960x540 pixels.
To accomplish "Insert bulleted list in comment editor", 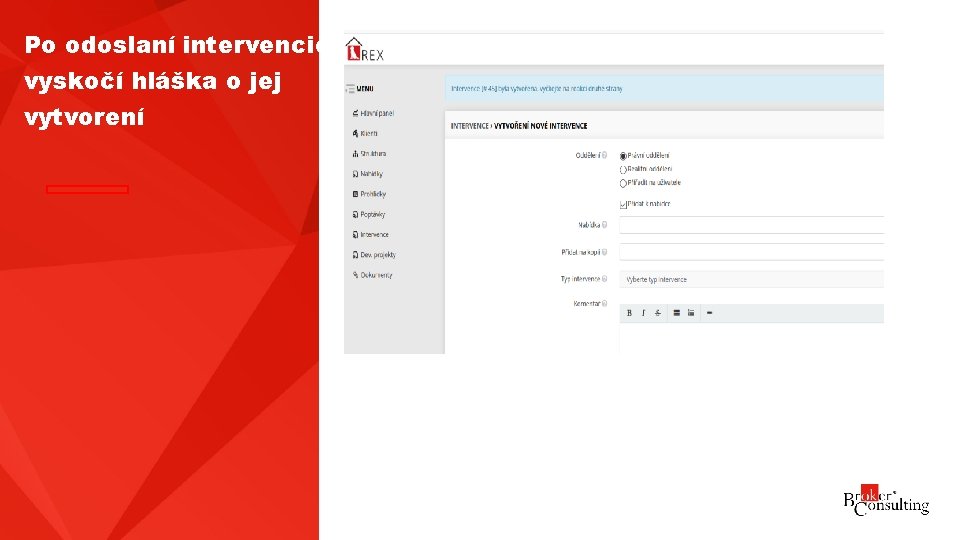I will click(677, 313).
